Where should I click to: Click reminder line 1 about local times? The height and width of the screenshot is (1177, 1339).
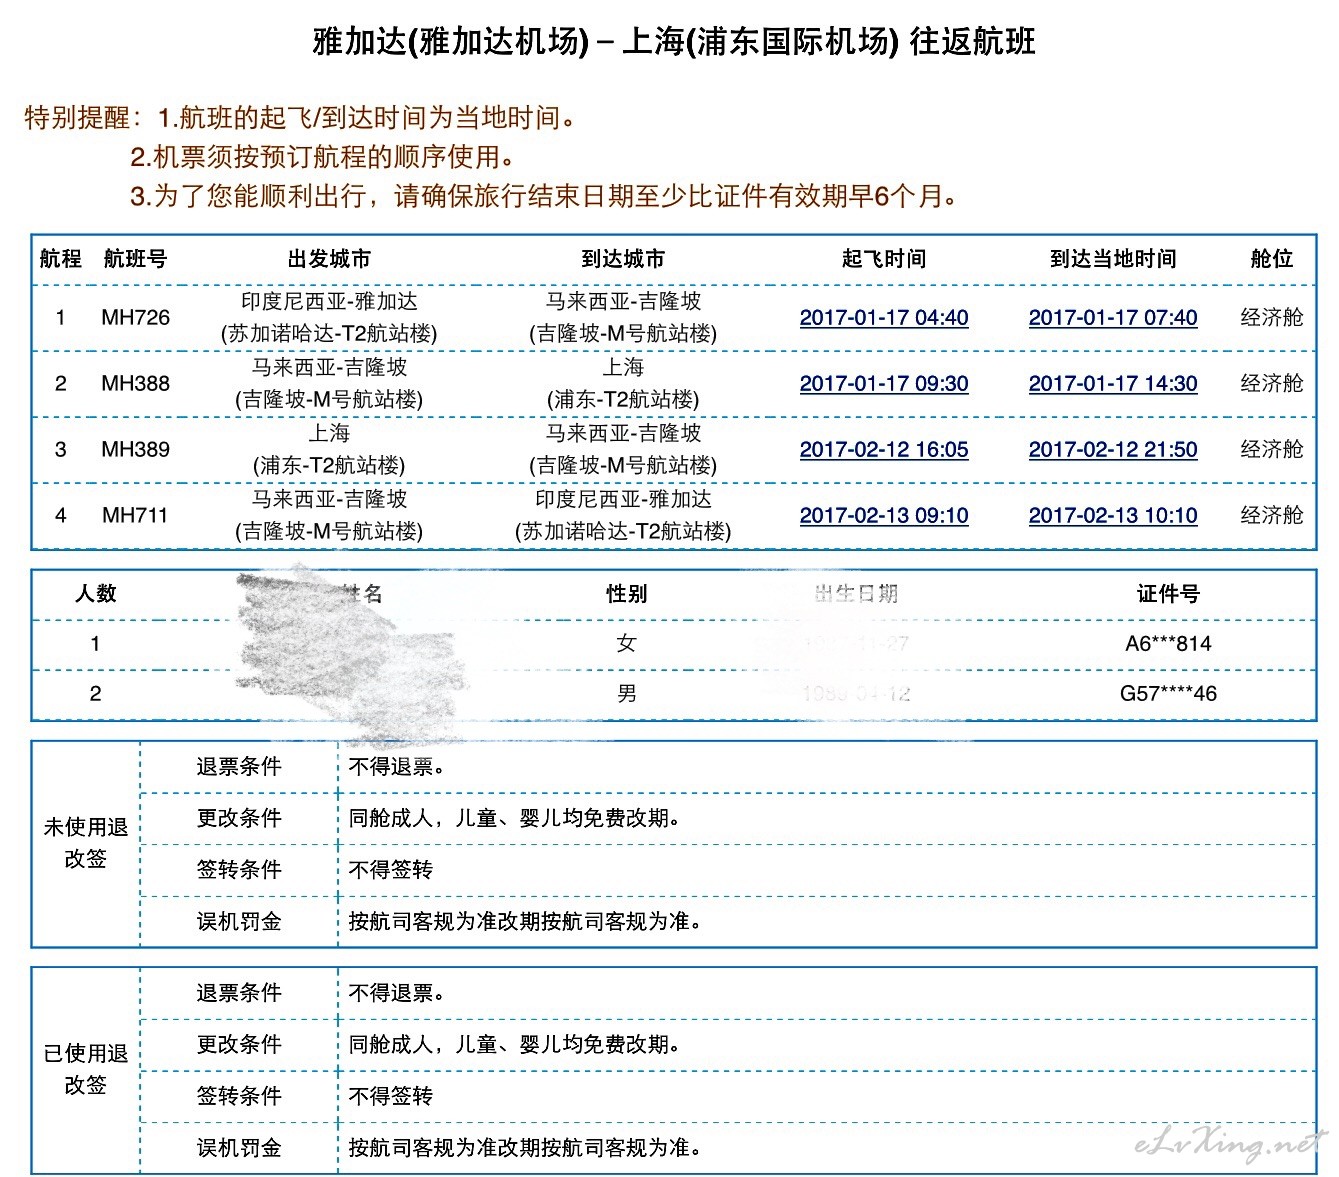pyautogui.click(x=368, y=118)
